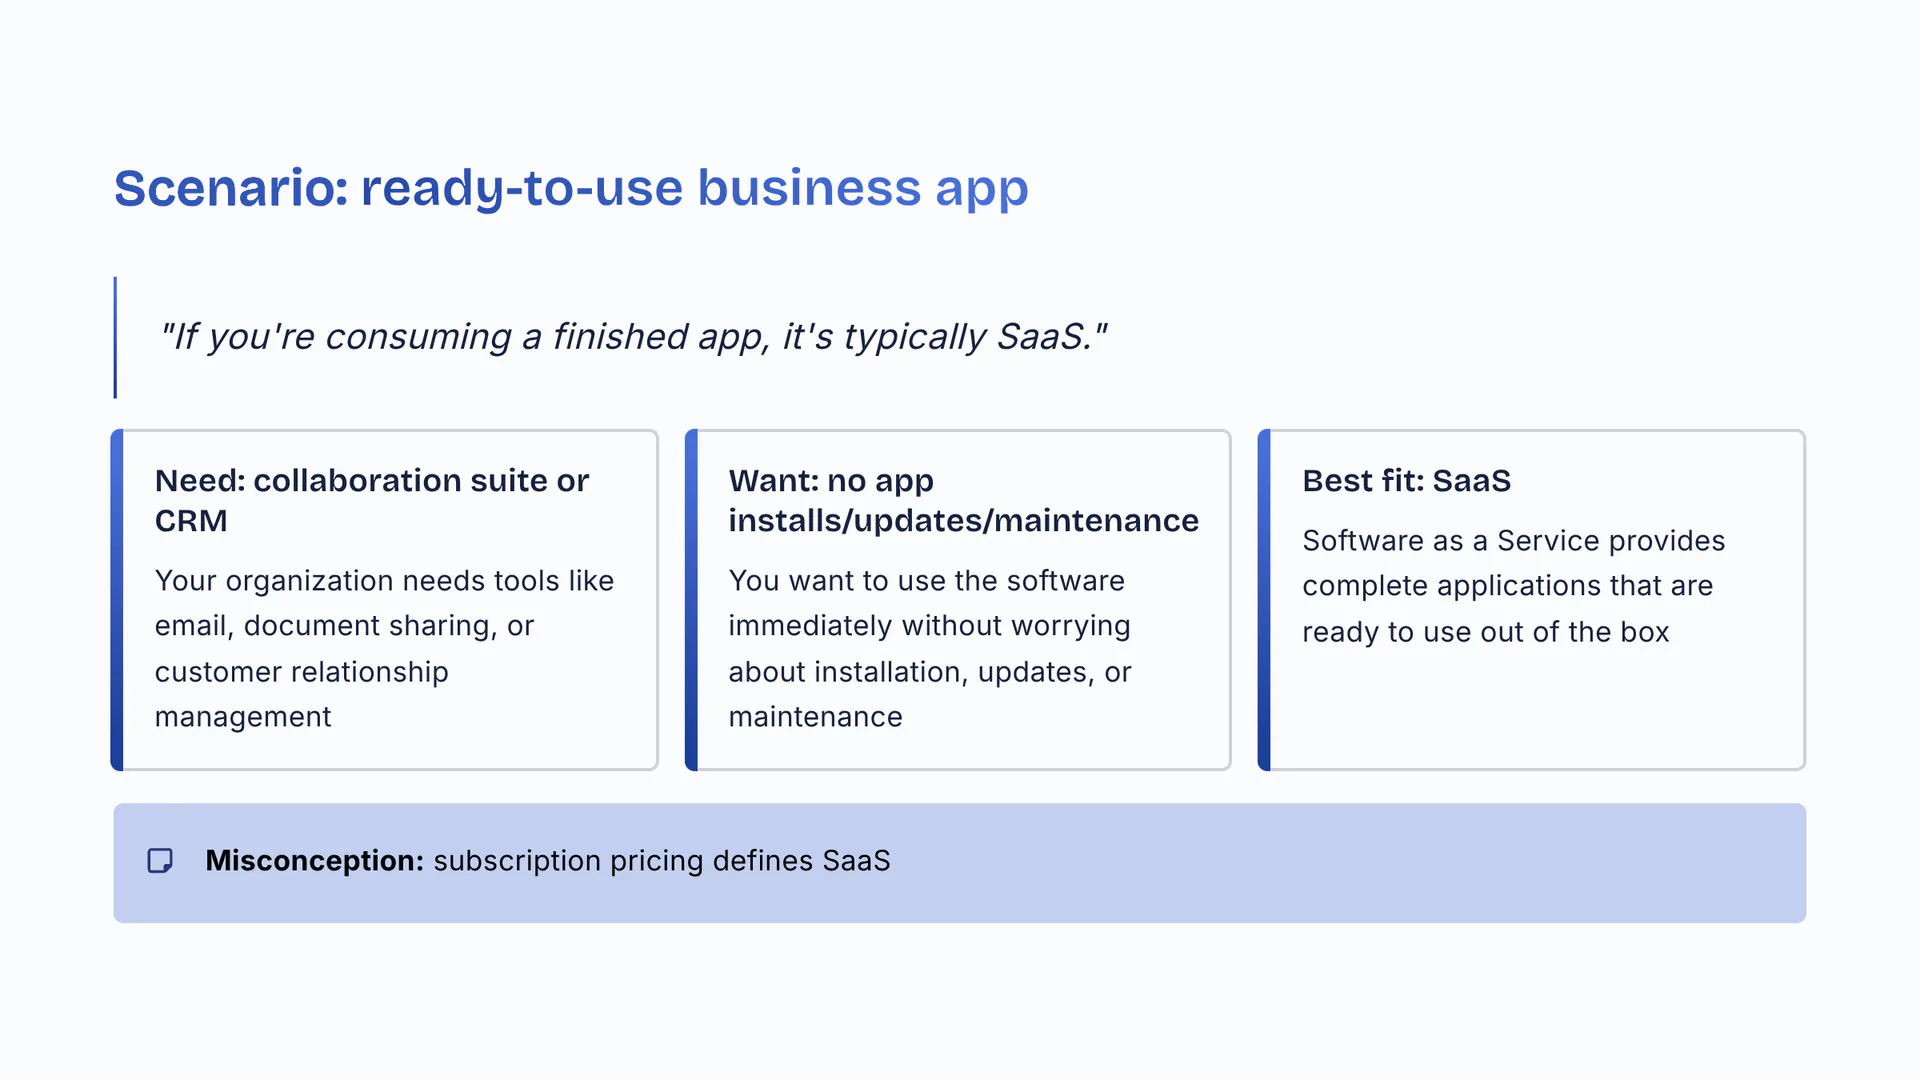Select the 'Software as a Service provides' paragraph
1920x1080 pixels.
[x=1513, y=586]
